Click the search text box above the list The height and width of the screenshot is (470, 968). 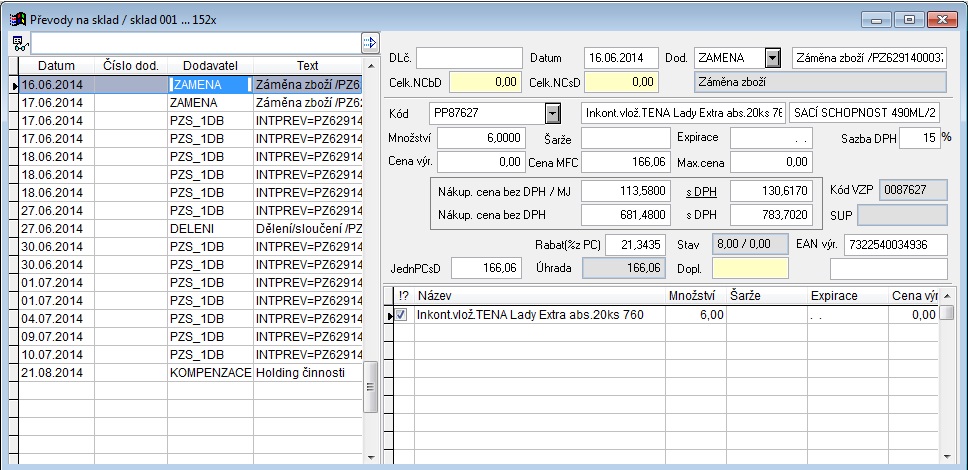(x=195, y=43)
